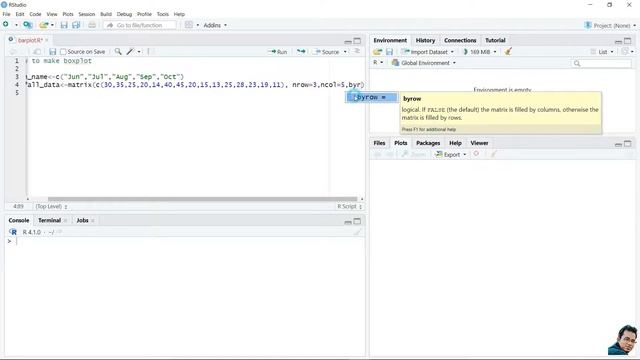Viewport: 640px width, 360px height.
Task: Click the New File plus icon
Action: pos(6,25)
